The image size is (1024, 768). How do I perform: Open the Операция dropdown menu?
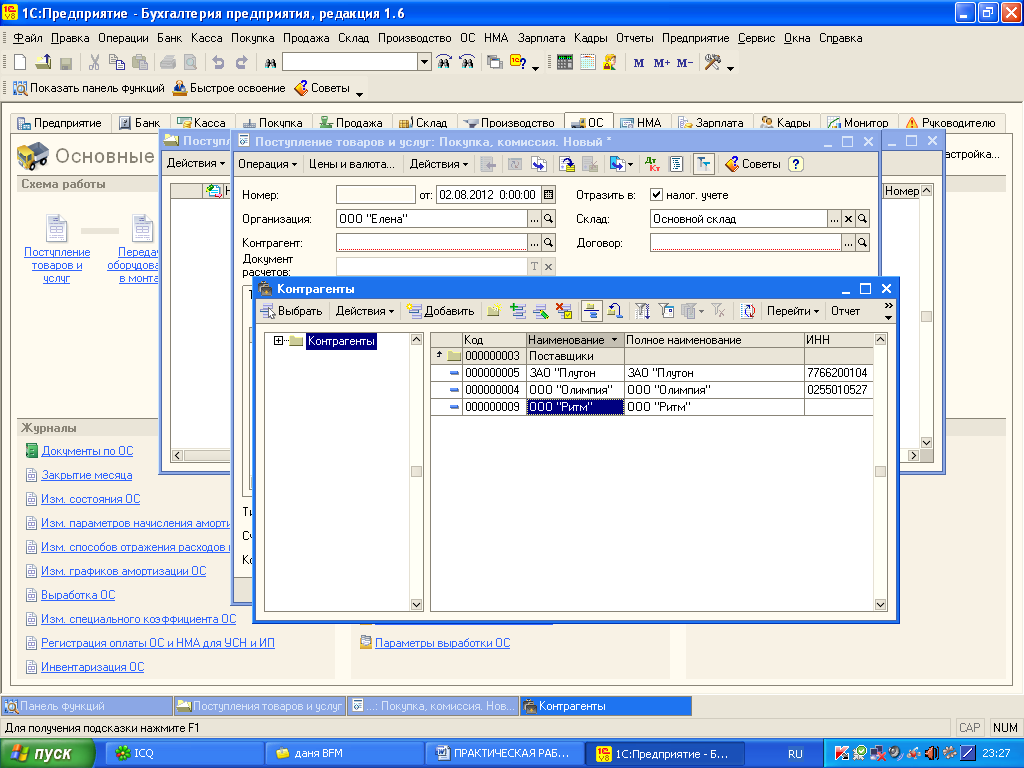tap(267, 164)
